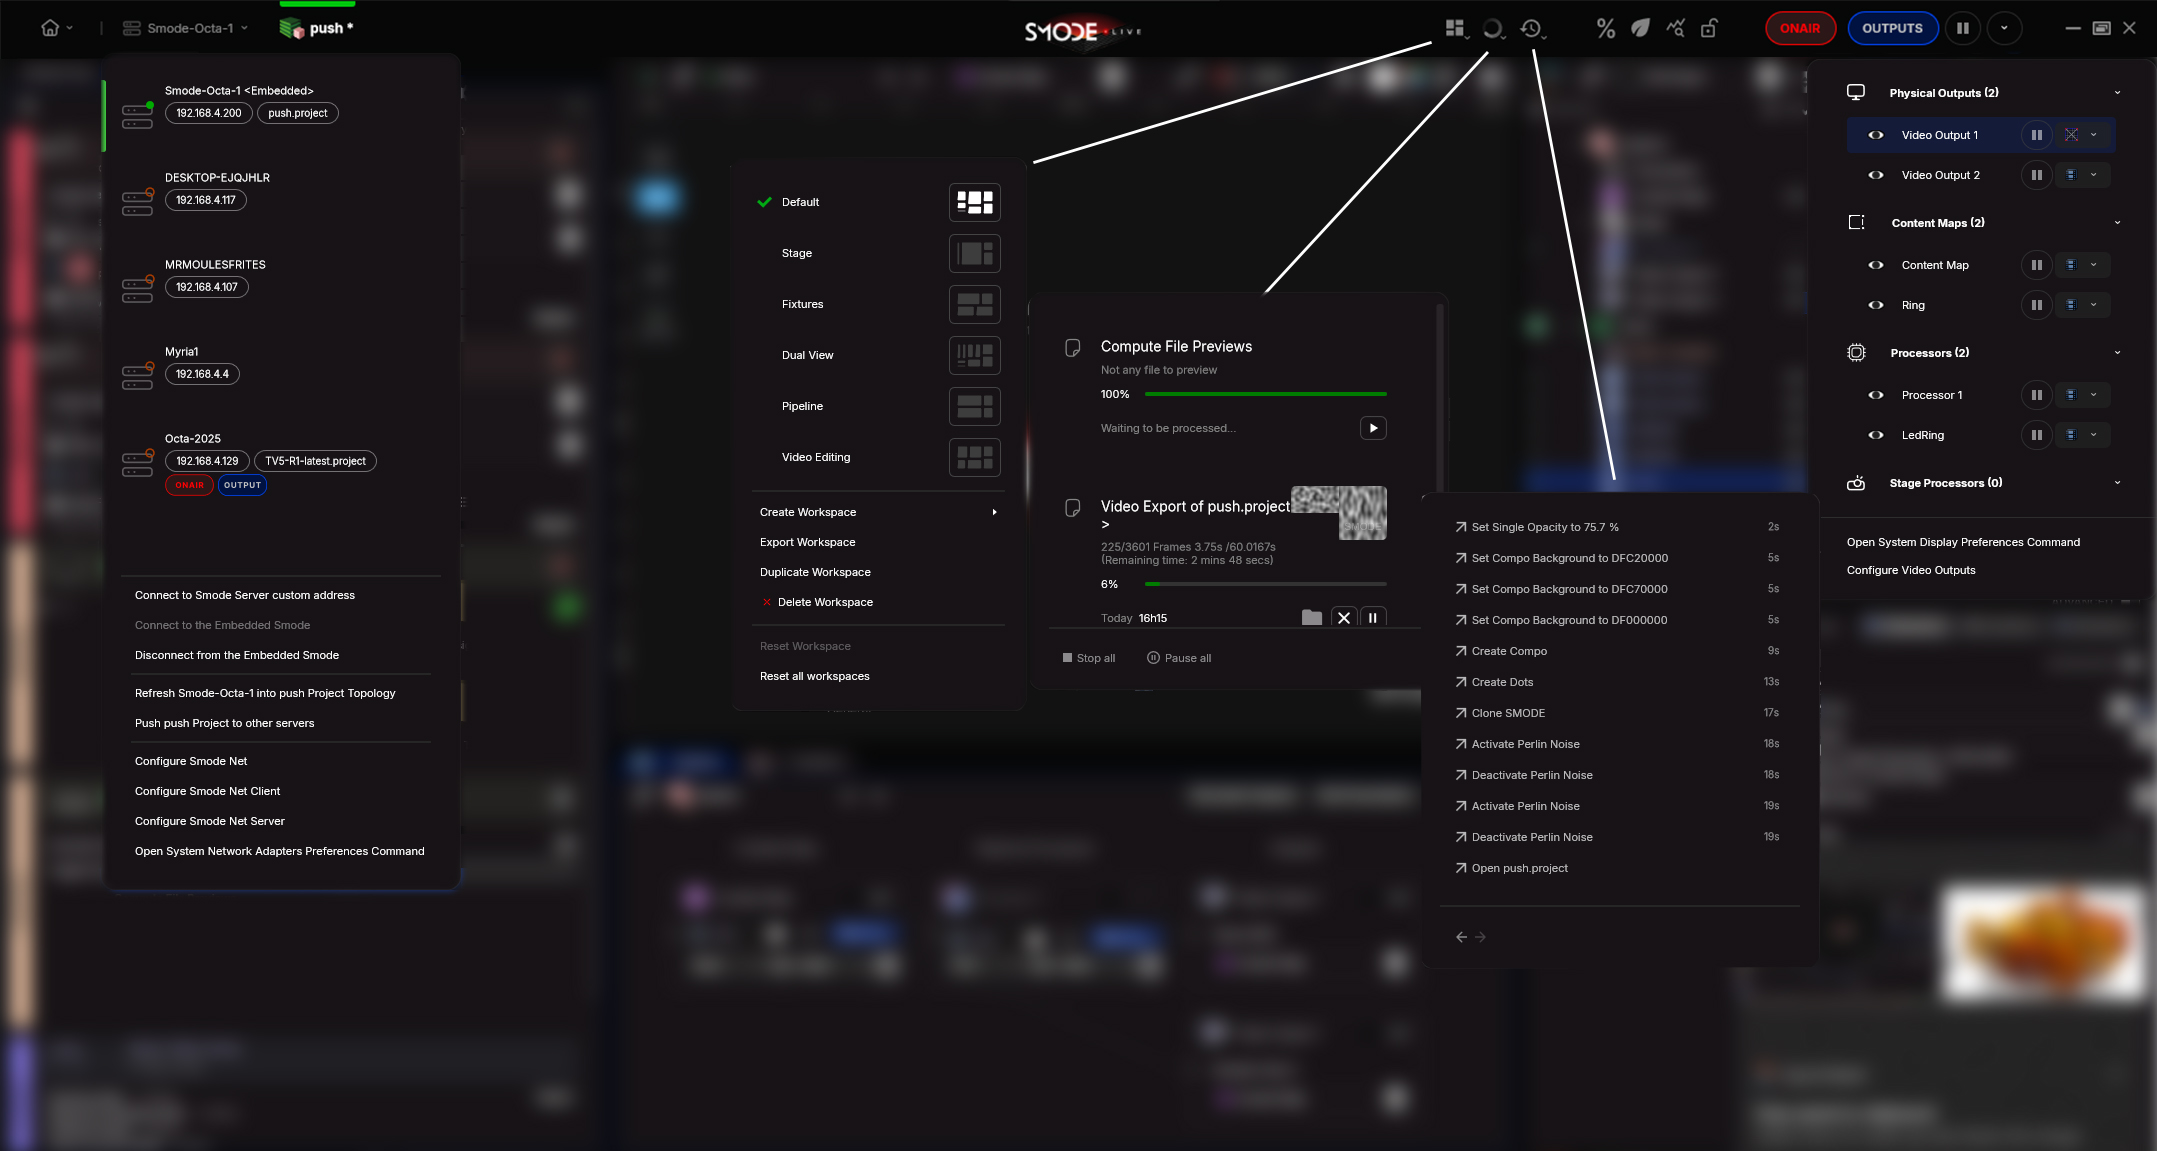Open the folder icon of Video Export task
The height and width of the screenshot is (1151, 2157).
[1312, 618]
